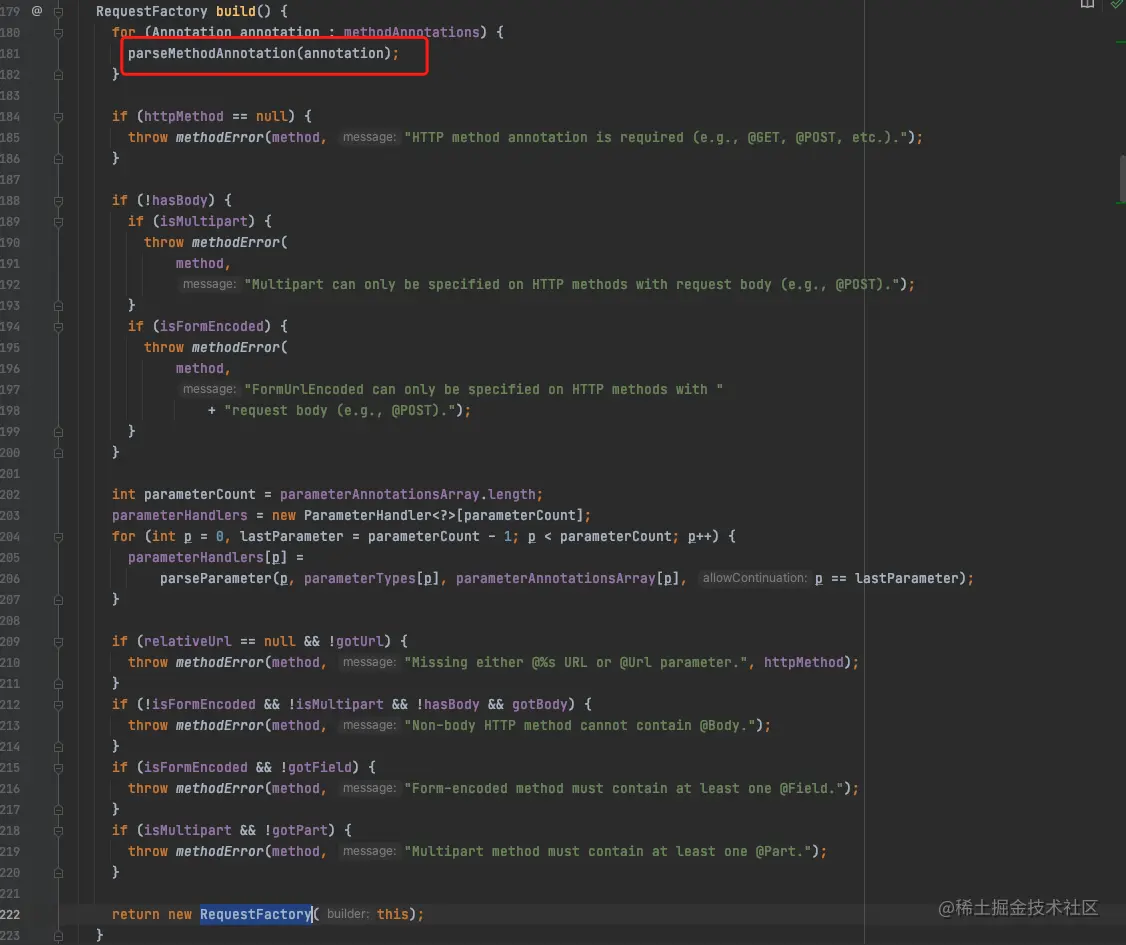This screenshot has height=945, width=1126.
Task: Click the "Multipart can only be specified" string
Action: click(x=572, y=284)
